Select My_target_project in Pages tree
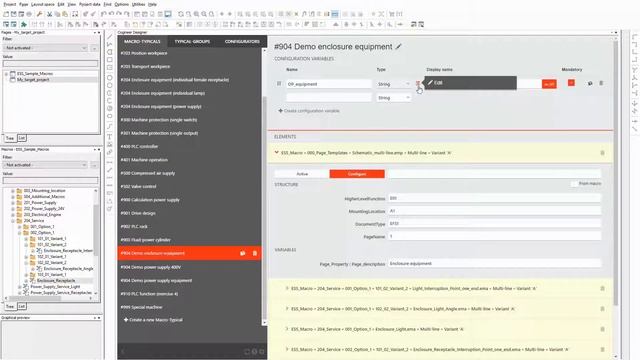Screen dimensions: 640x360 click(33, 80)
